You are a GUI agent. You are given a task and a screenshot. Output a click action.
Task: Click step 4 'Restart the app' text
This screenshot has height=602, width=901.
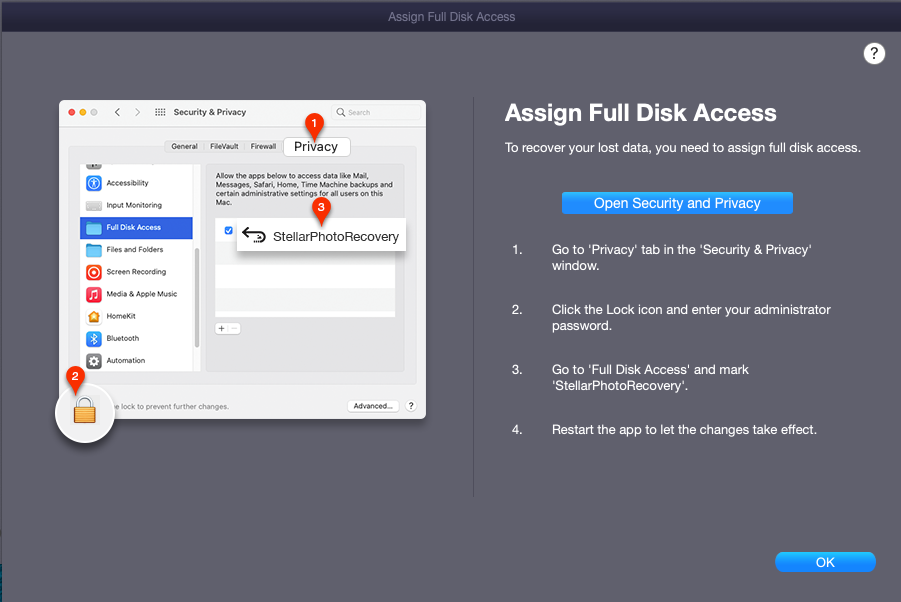684,430
